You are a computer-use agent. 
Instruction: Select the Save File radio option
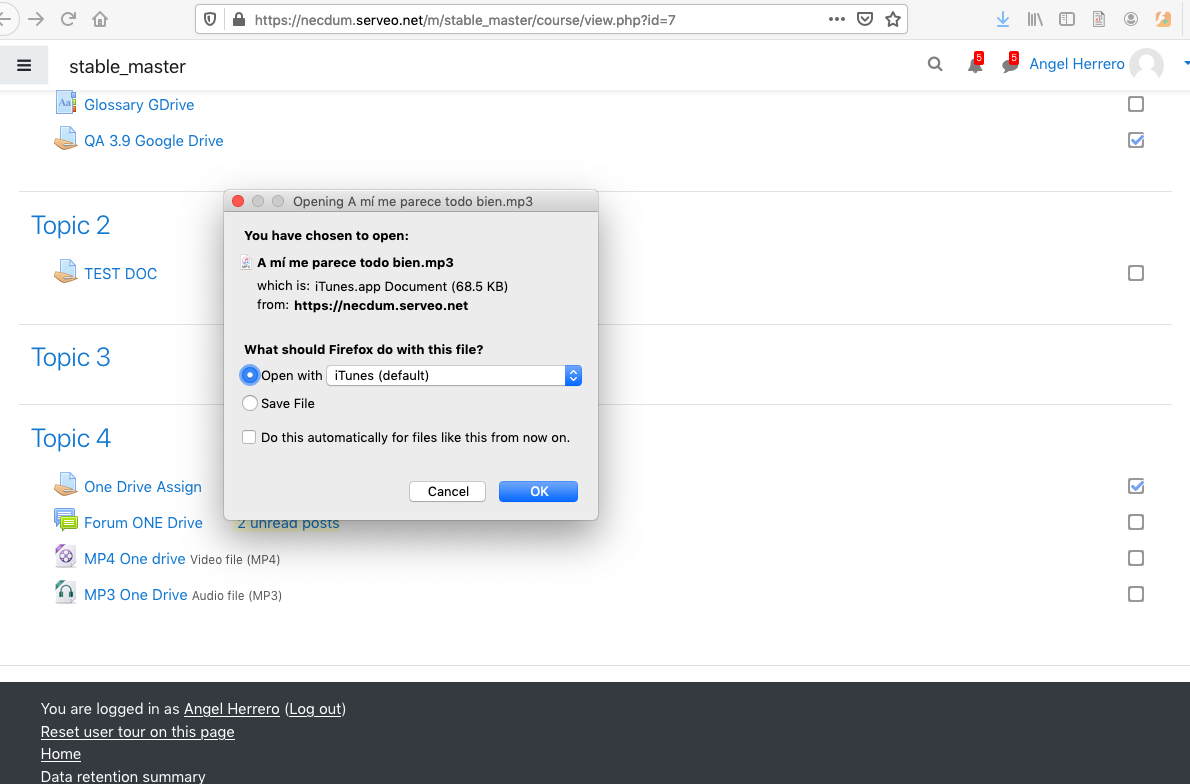(x=250, y=403)
